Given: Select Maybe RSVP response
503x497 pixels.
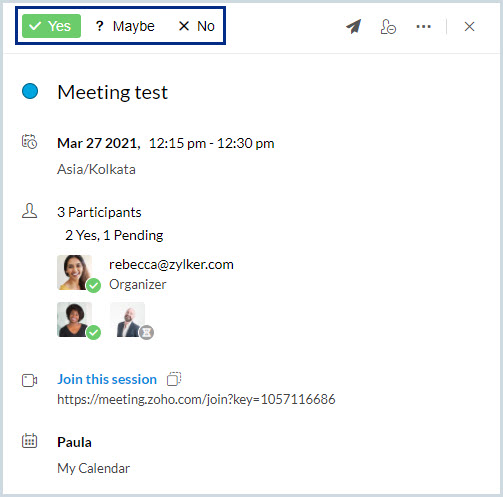Looking at the screenshot, I should [125, 26].
